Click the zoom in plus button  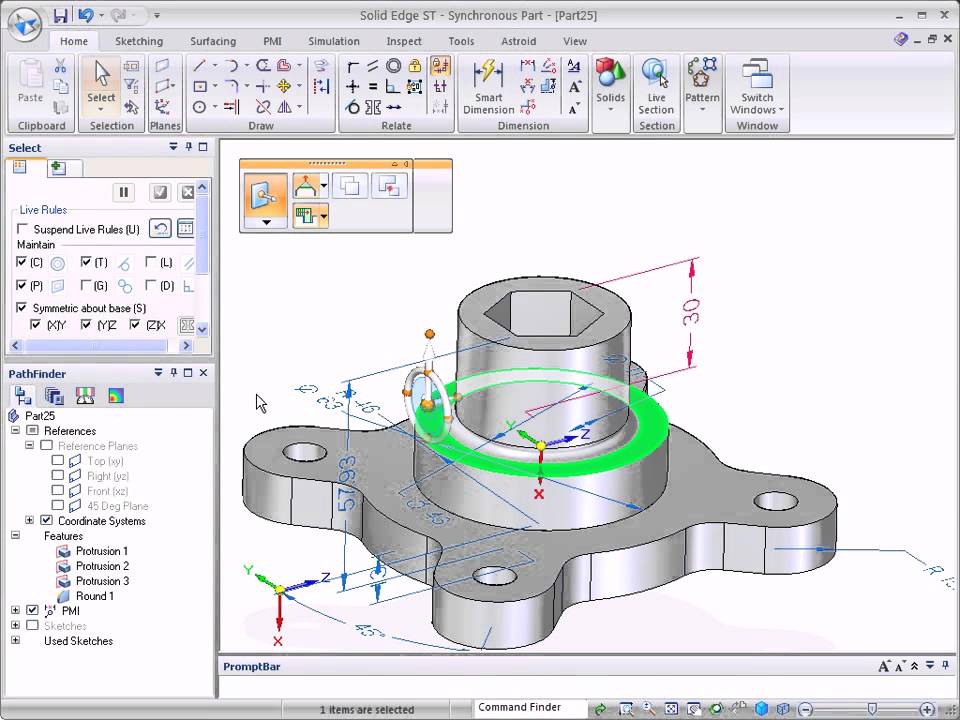point(927,710)
